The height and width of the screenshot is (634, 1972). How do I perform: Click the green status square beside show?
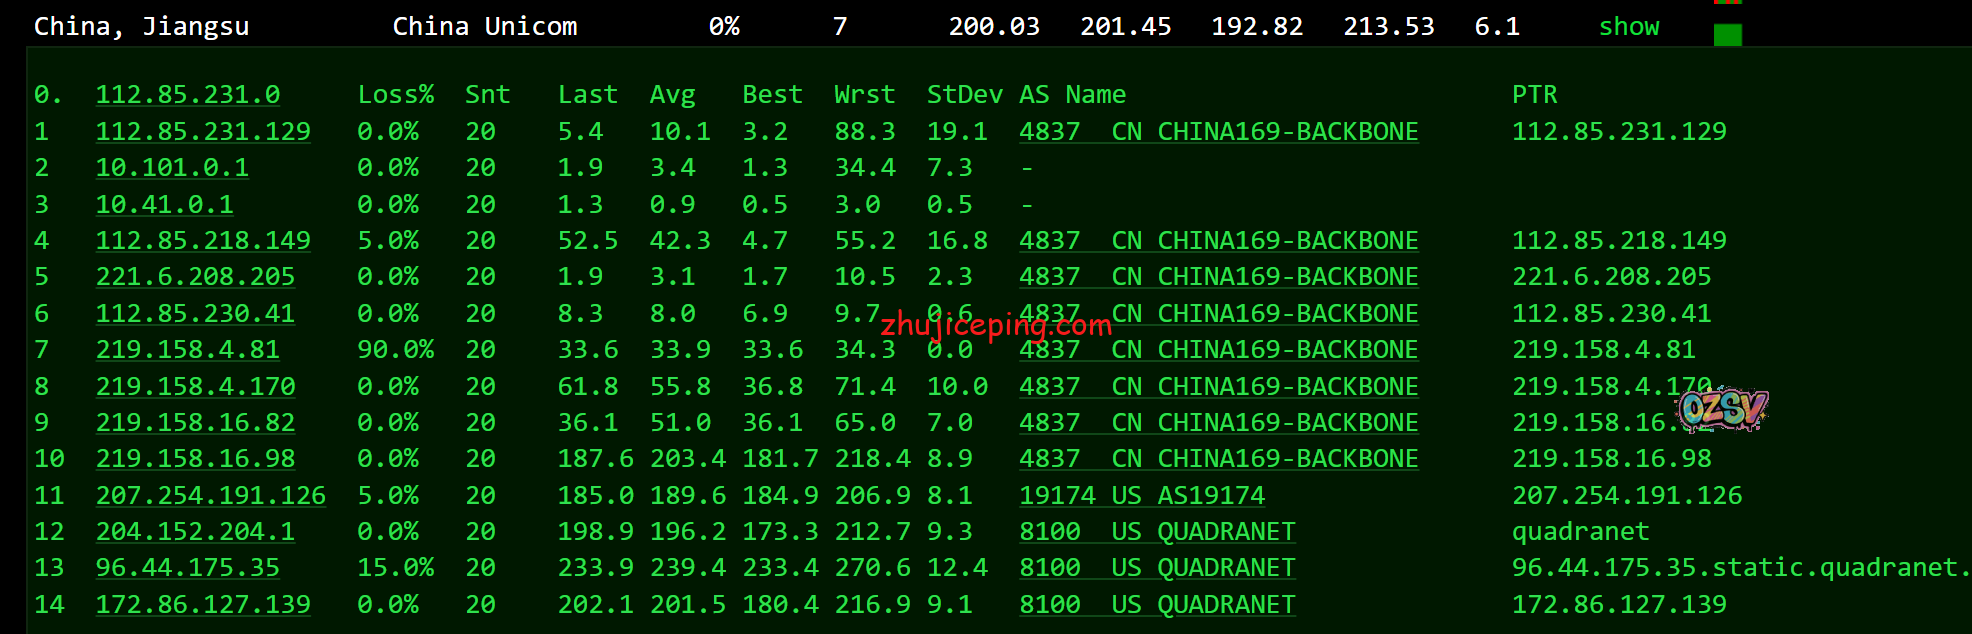1727,35
